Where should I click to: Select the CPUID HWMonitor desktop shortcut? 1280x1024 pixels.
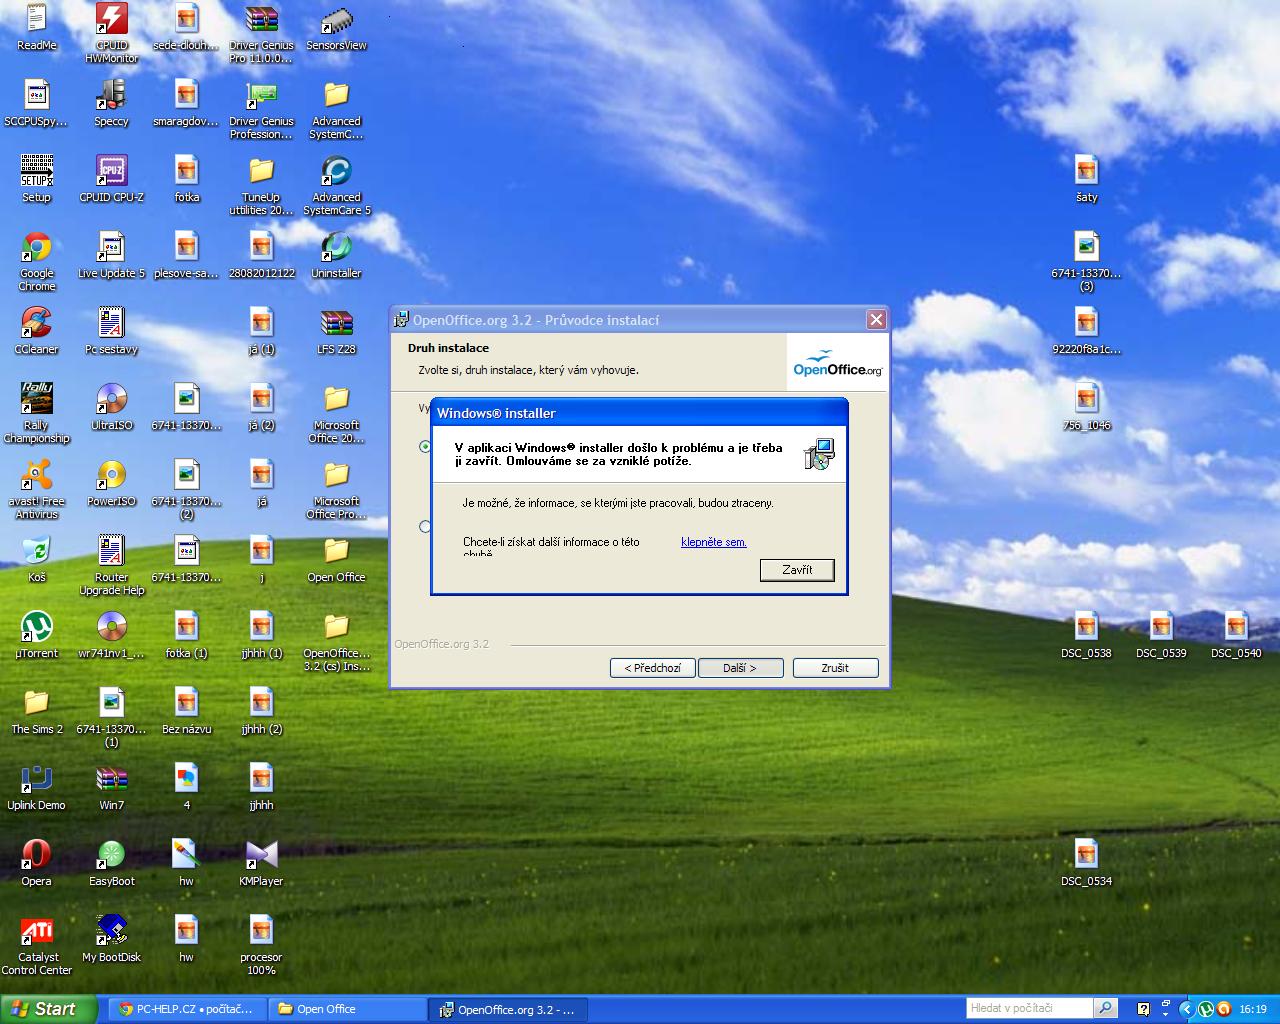[112, 33]
